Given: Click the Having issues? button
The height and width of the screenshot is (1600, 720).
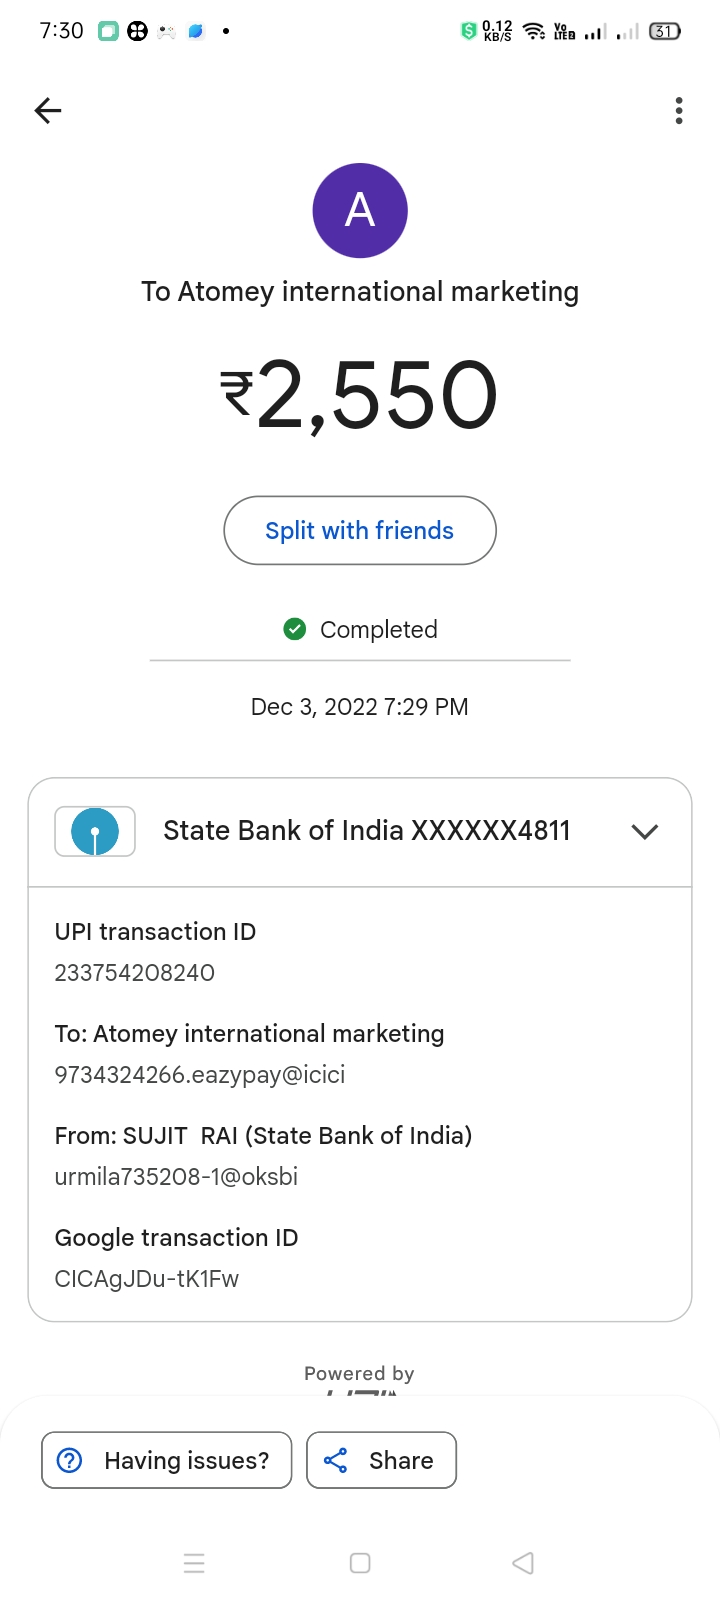Looking at the screenshot, I should pos(167,1460).
